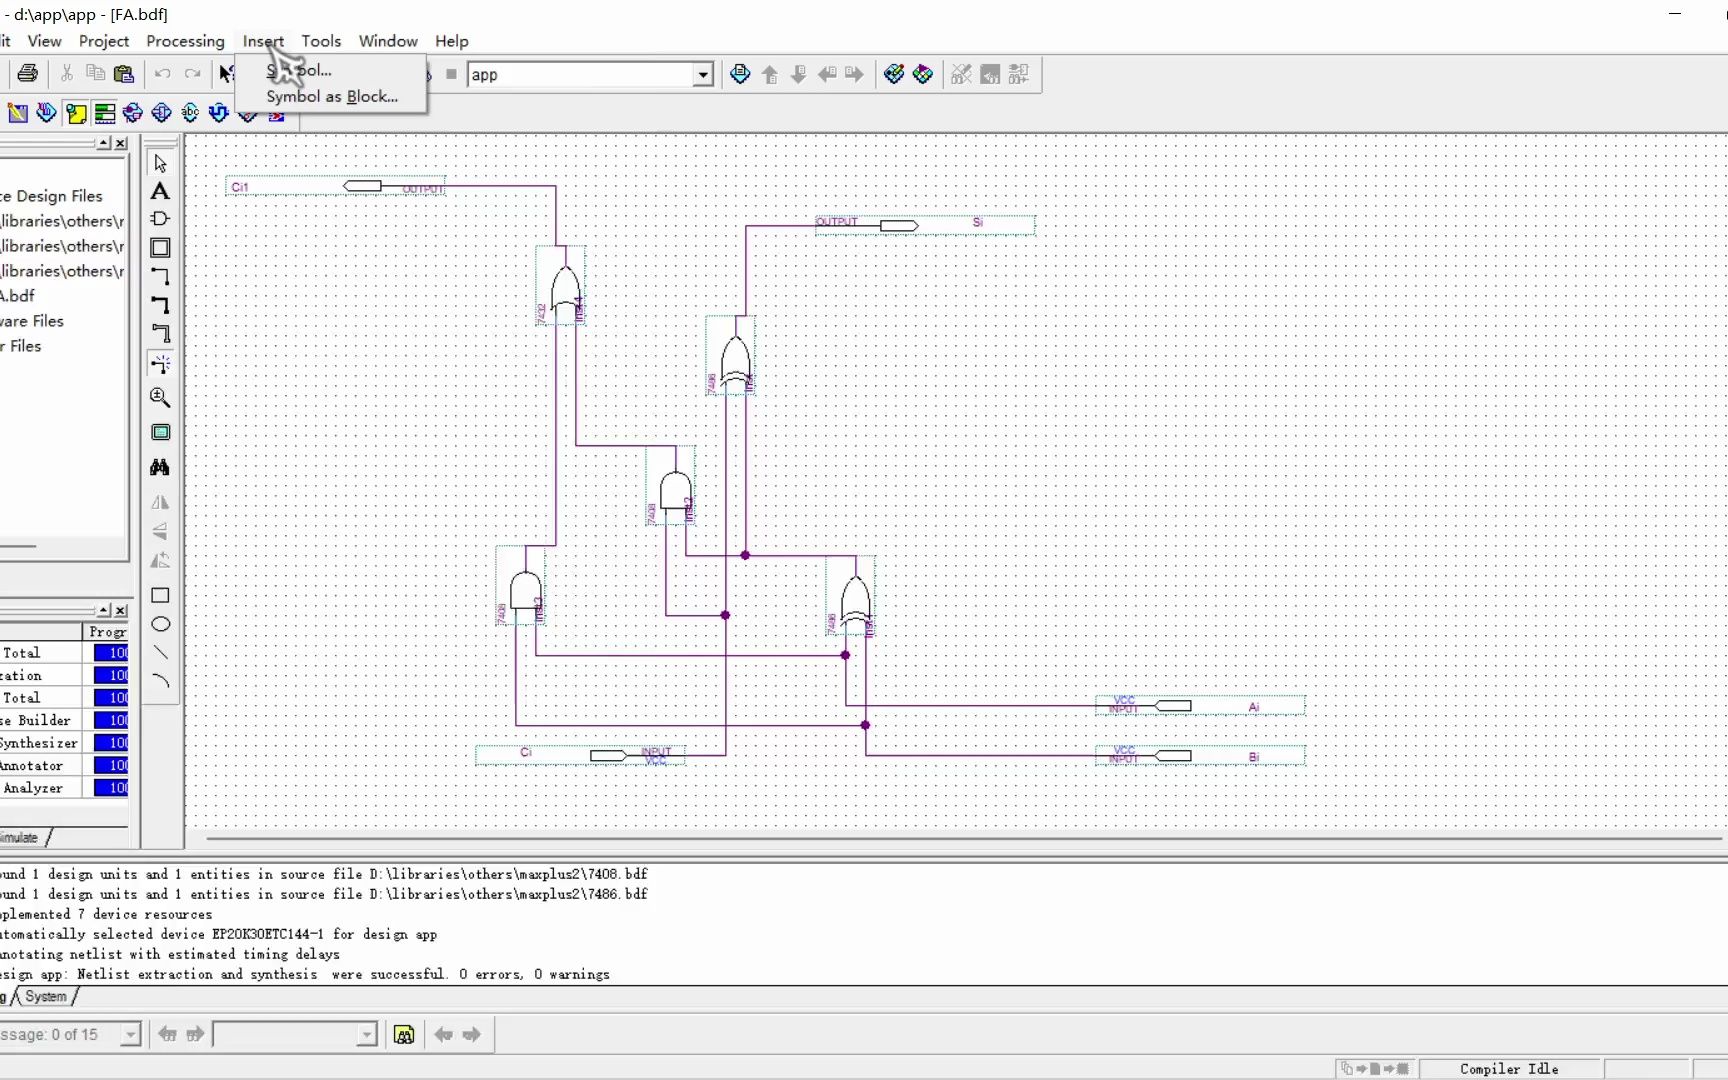This screenshot has height=1080, width=1728.
Task: Select the text tool (letter A)
Action: click(160, 191)
